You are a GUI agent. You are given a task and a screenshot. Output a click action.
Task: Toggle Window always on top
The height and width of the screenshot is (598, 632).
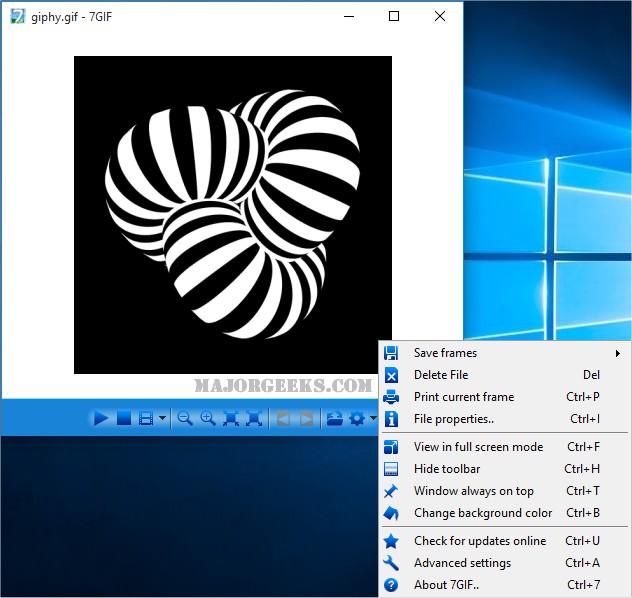473,491
